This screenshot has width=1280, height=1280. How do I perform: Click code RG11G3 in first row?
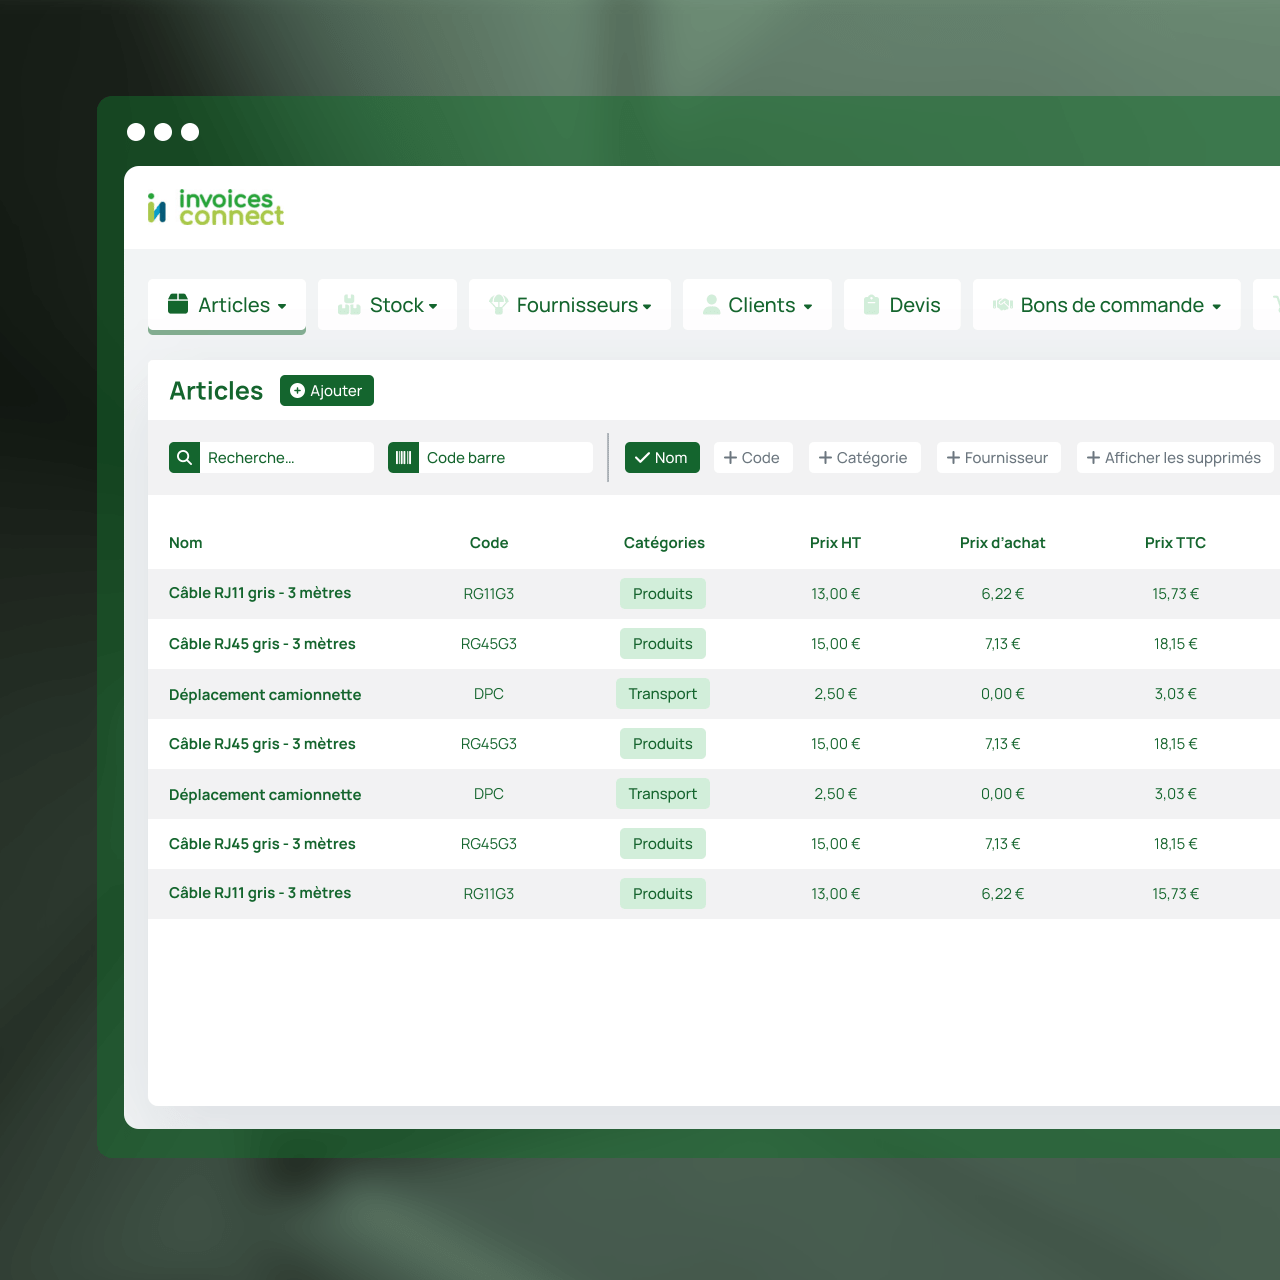[x=489, y=594]
